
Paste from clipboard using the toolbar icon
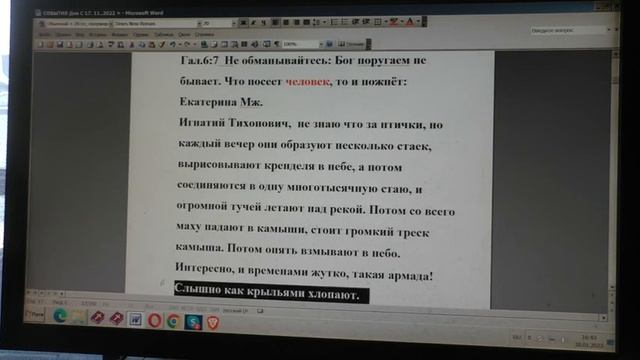(x=152, y=44)
